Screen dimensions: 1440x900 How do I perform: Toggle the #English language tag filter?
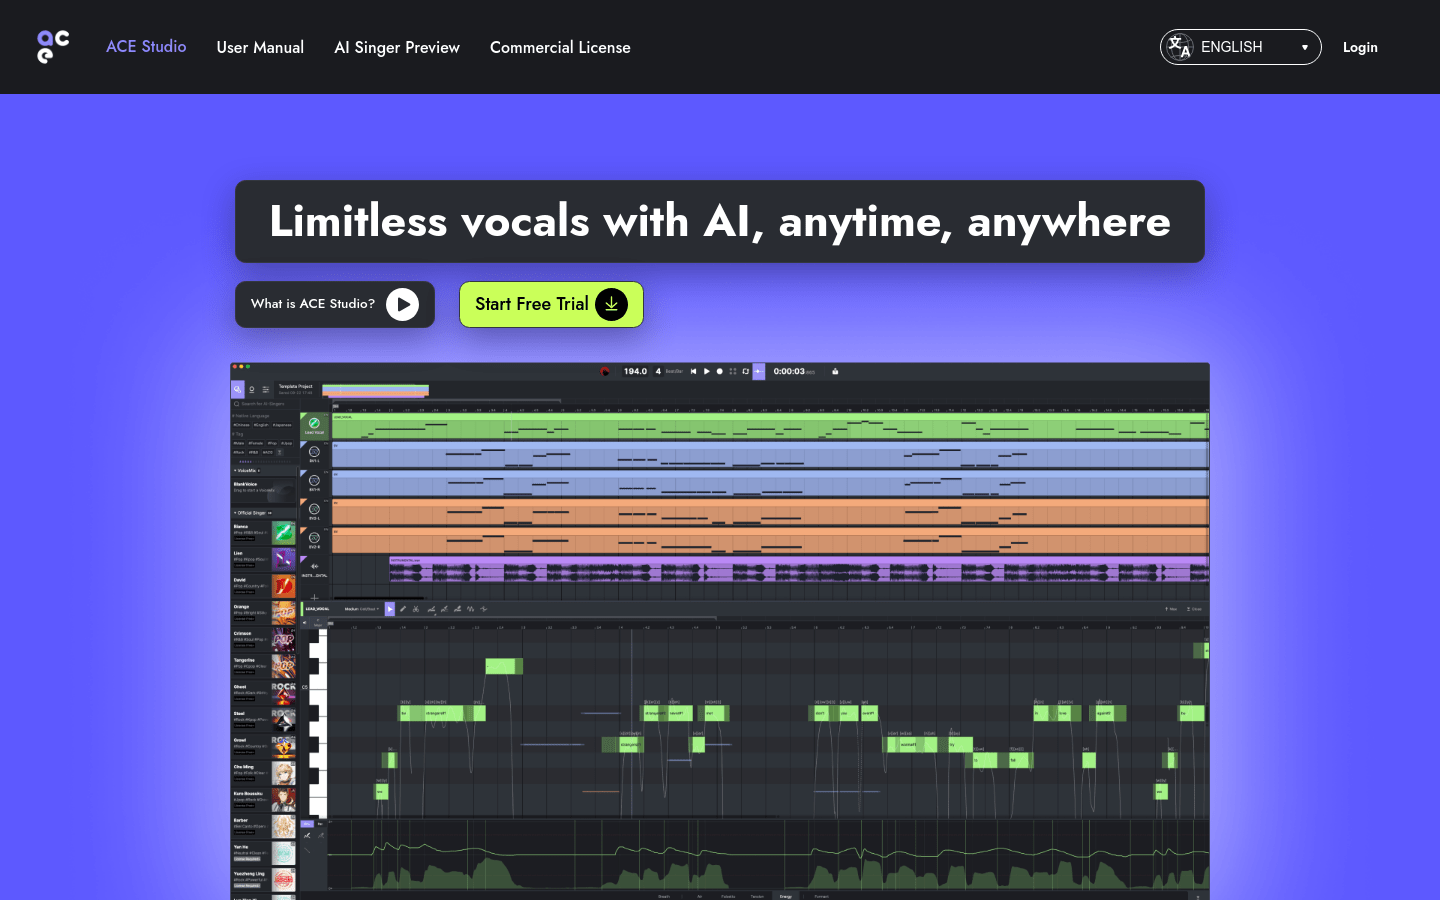pyautogui.click(x=261, y=425)
